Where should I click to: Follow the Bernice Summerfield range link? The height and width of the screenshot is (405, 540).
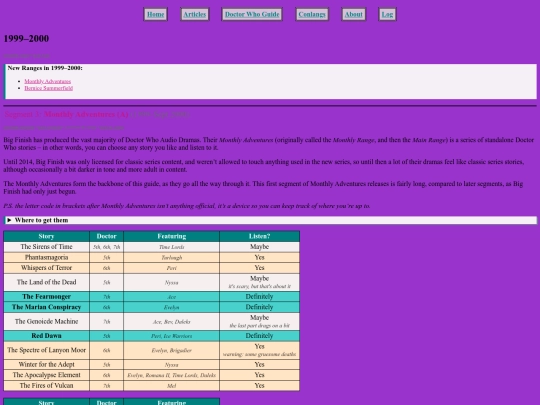tap(49, 88)
